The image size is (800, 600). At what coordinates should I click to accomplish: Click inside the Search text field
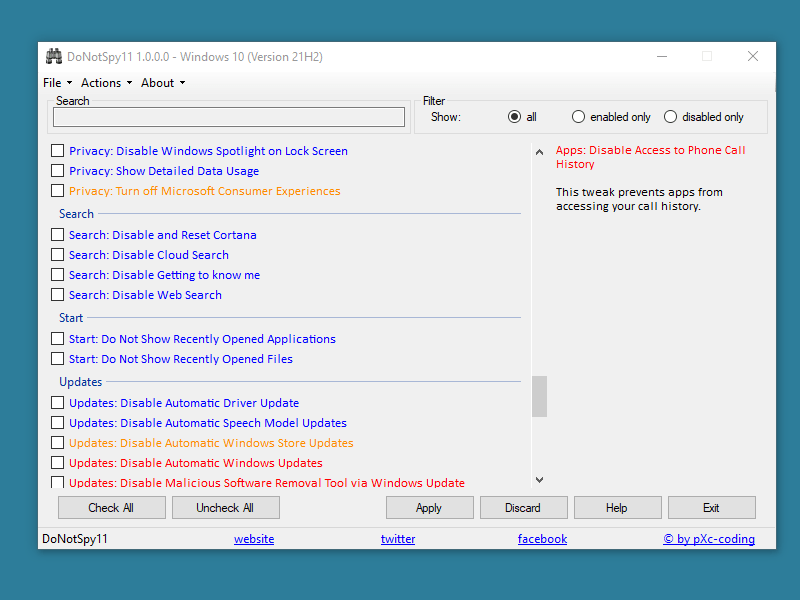click(229, 117)
